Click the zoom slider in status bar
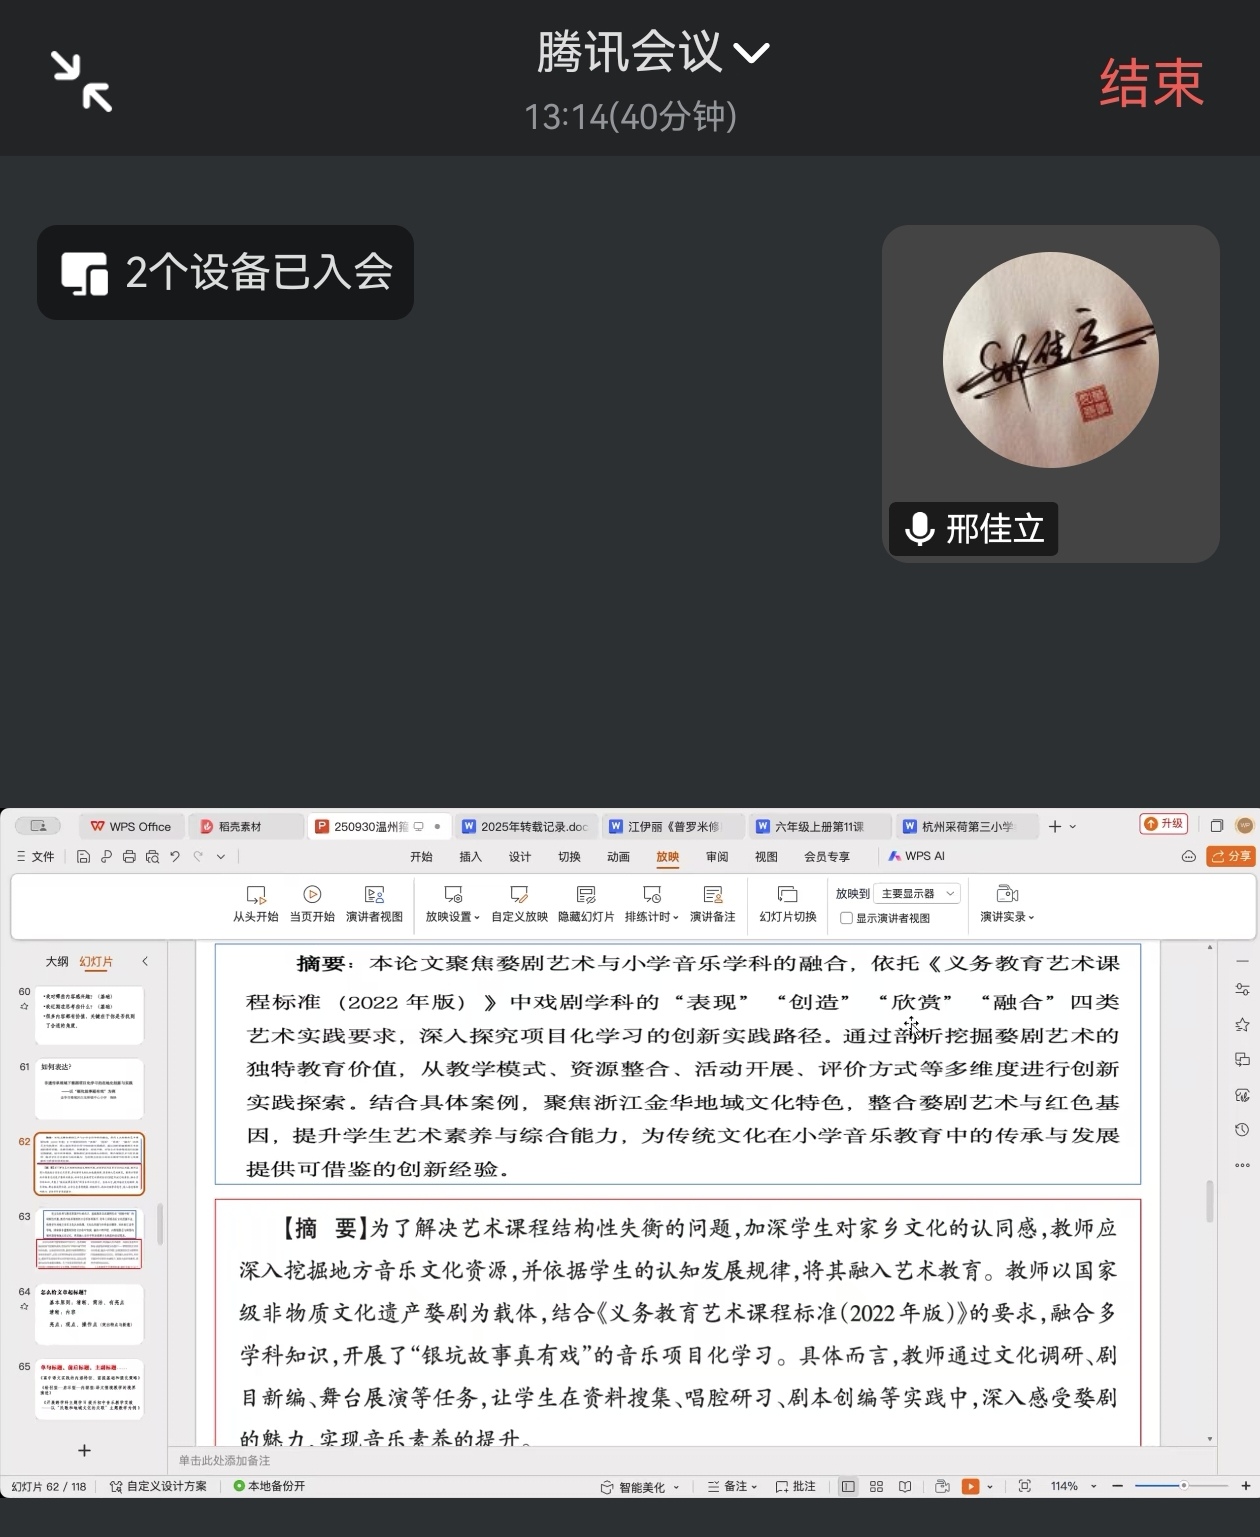 (x=1182, y=1487)
